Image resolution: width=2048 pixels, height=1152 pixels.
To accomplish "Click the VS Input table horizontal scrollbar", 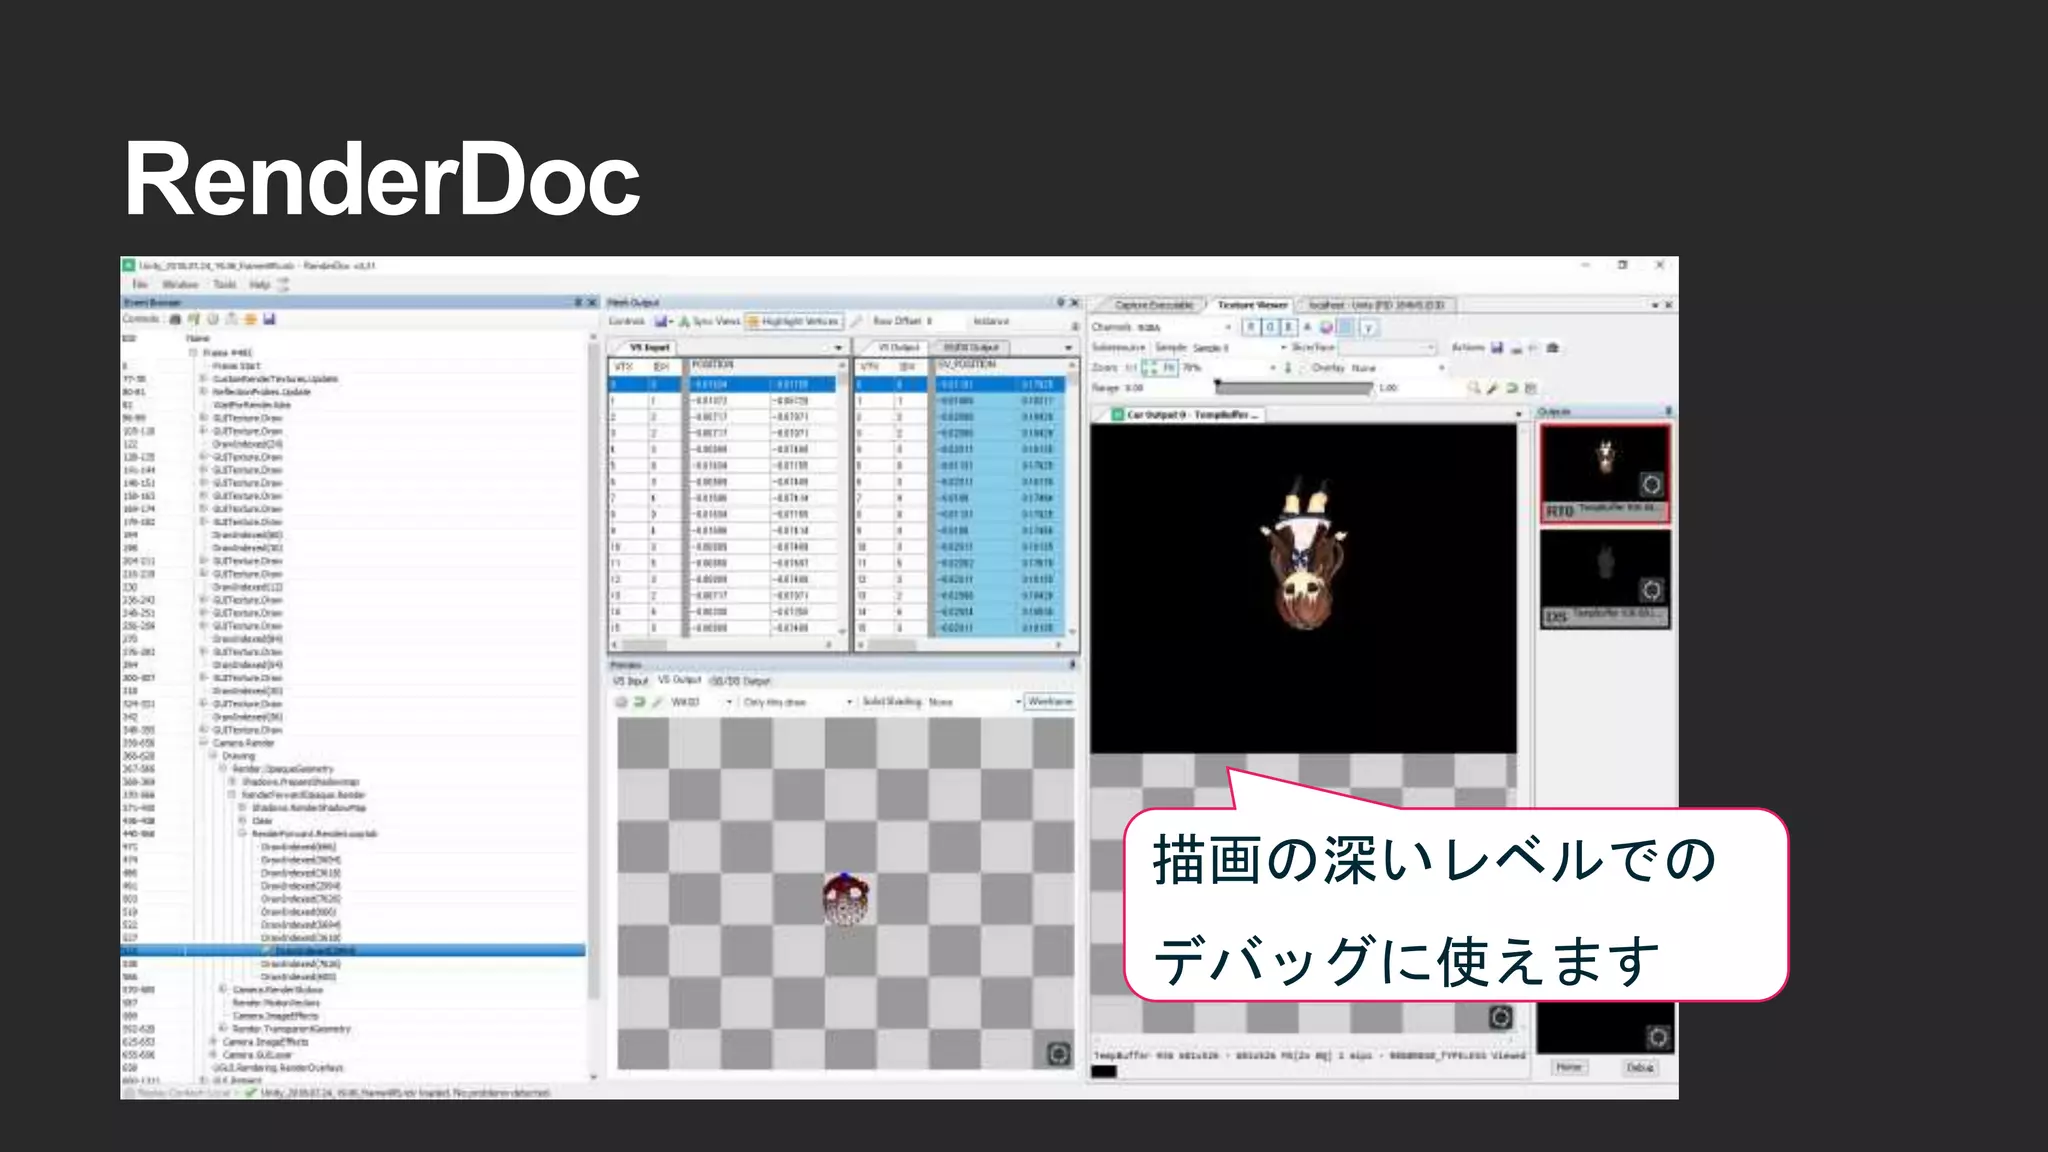I will coord(720,646).
